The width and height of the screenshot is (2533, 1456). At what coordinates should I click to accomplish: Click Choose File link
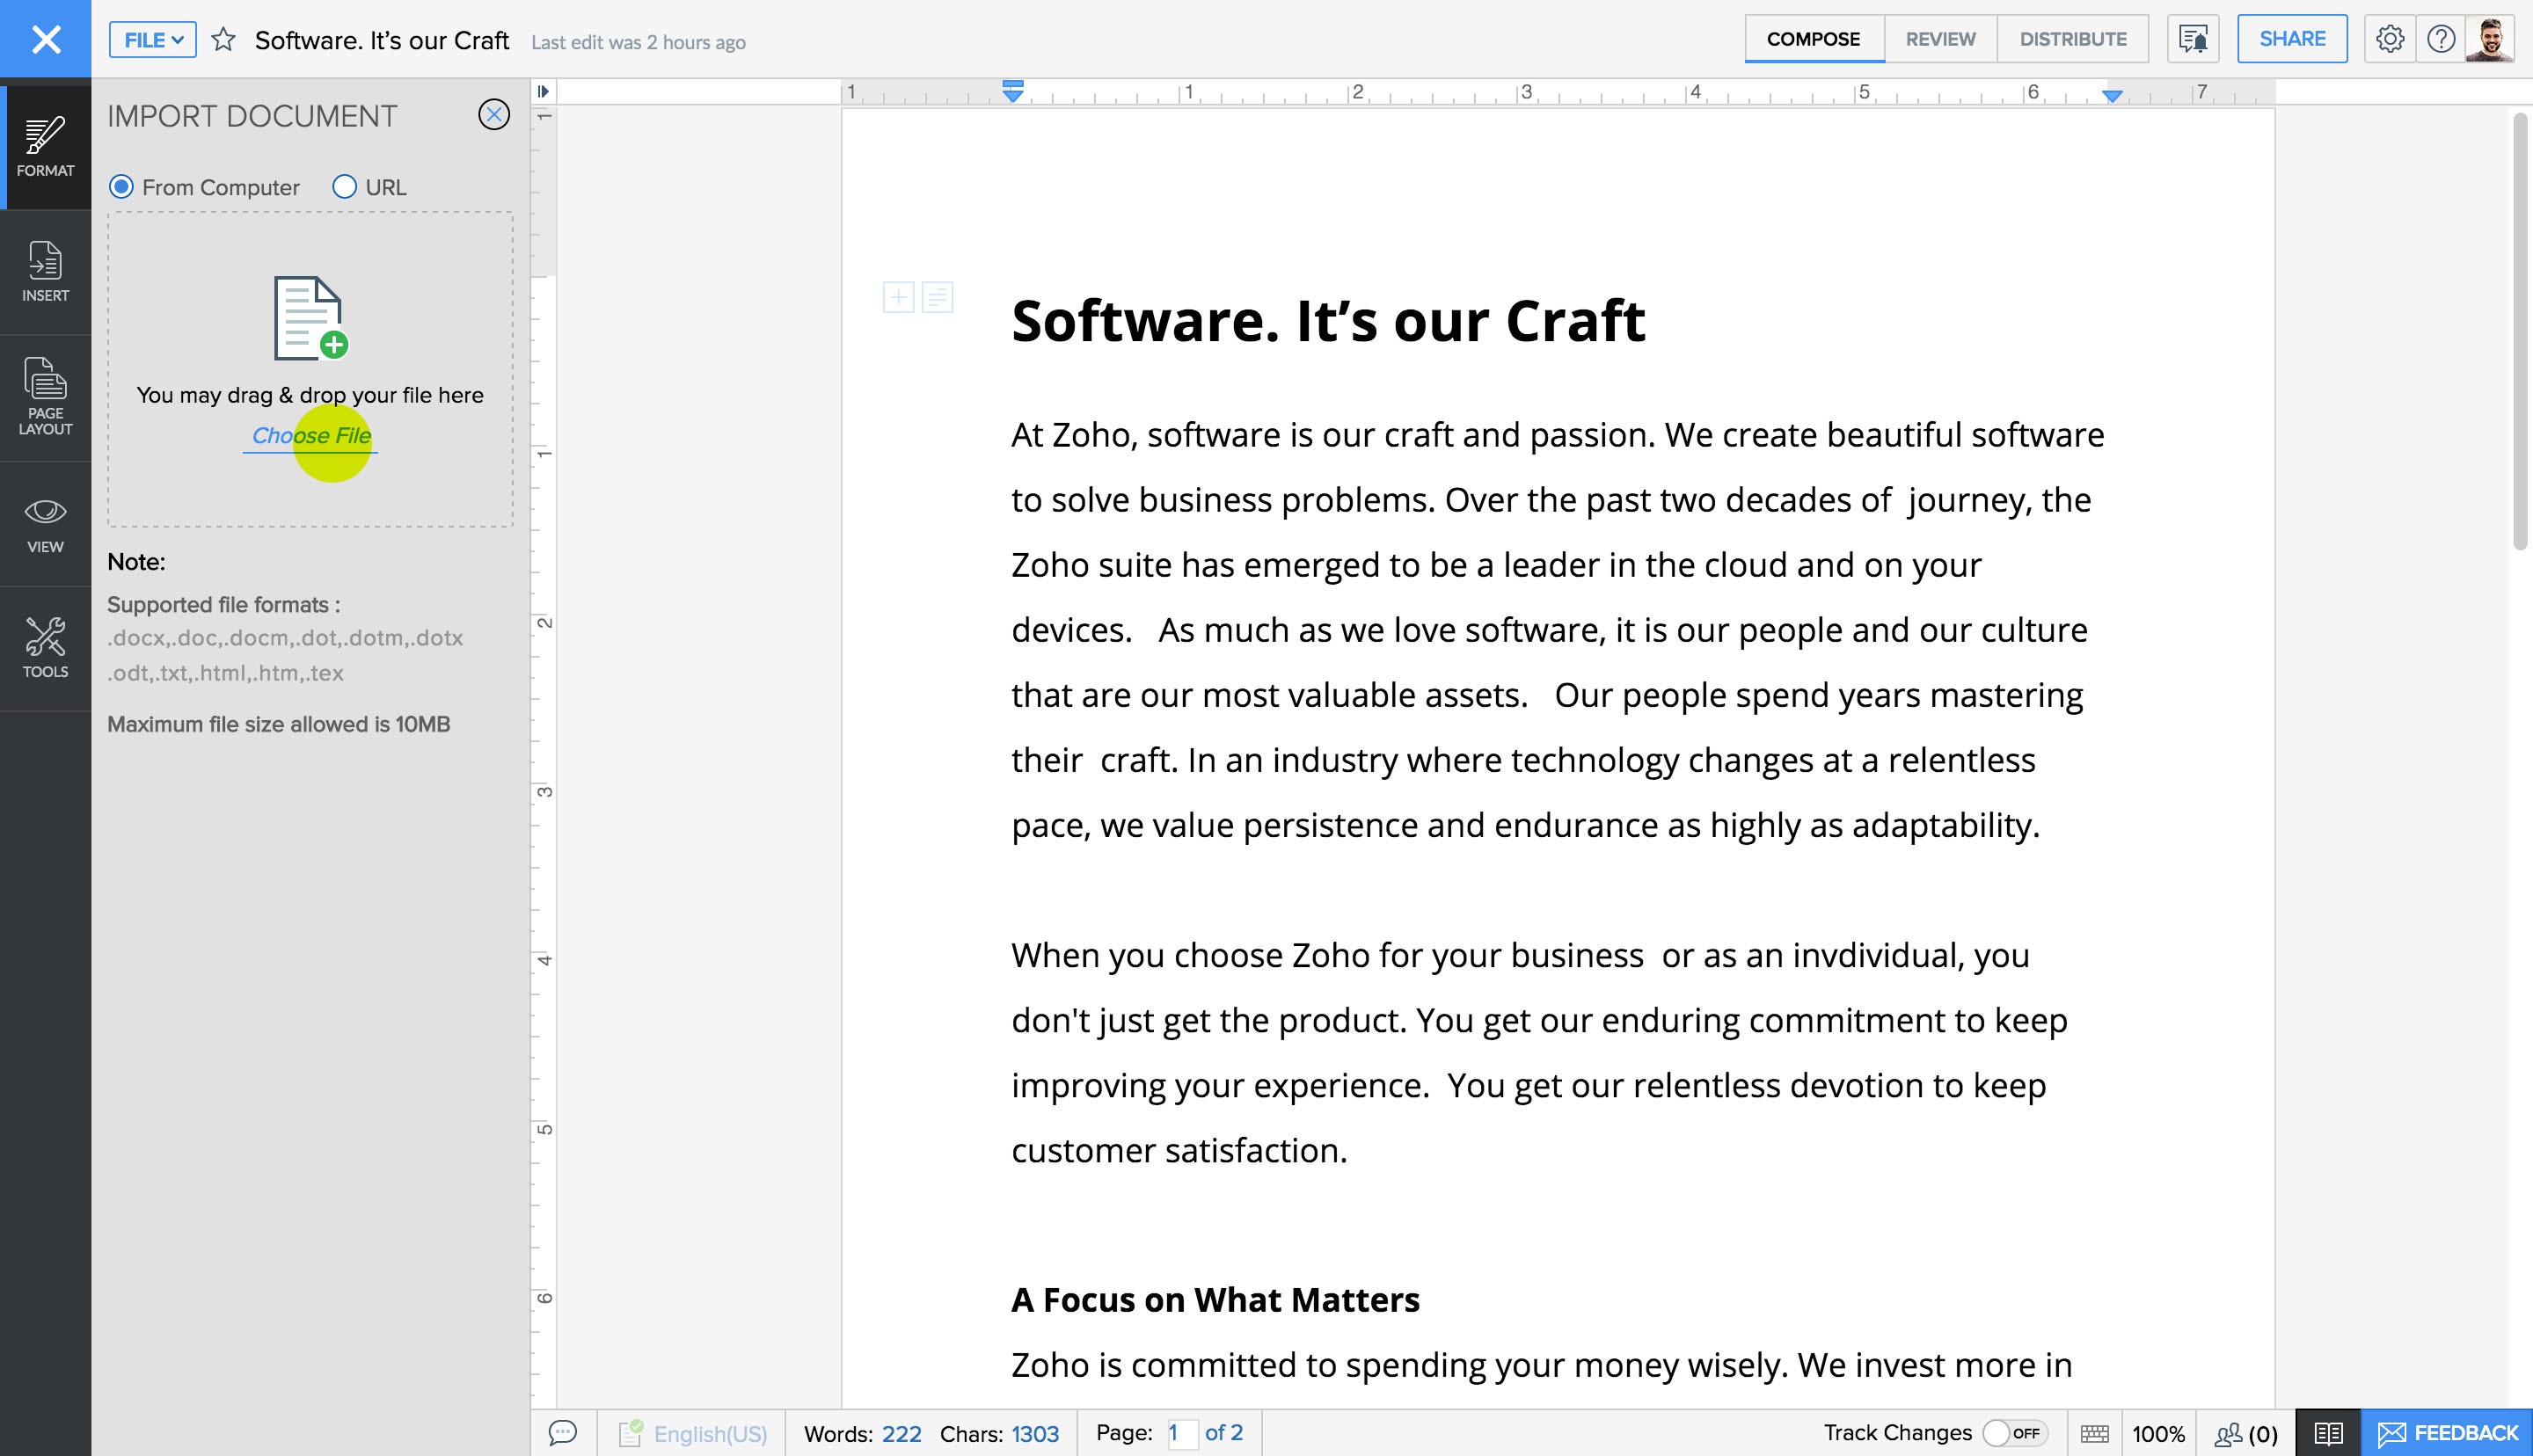pos(310,433)
